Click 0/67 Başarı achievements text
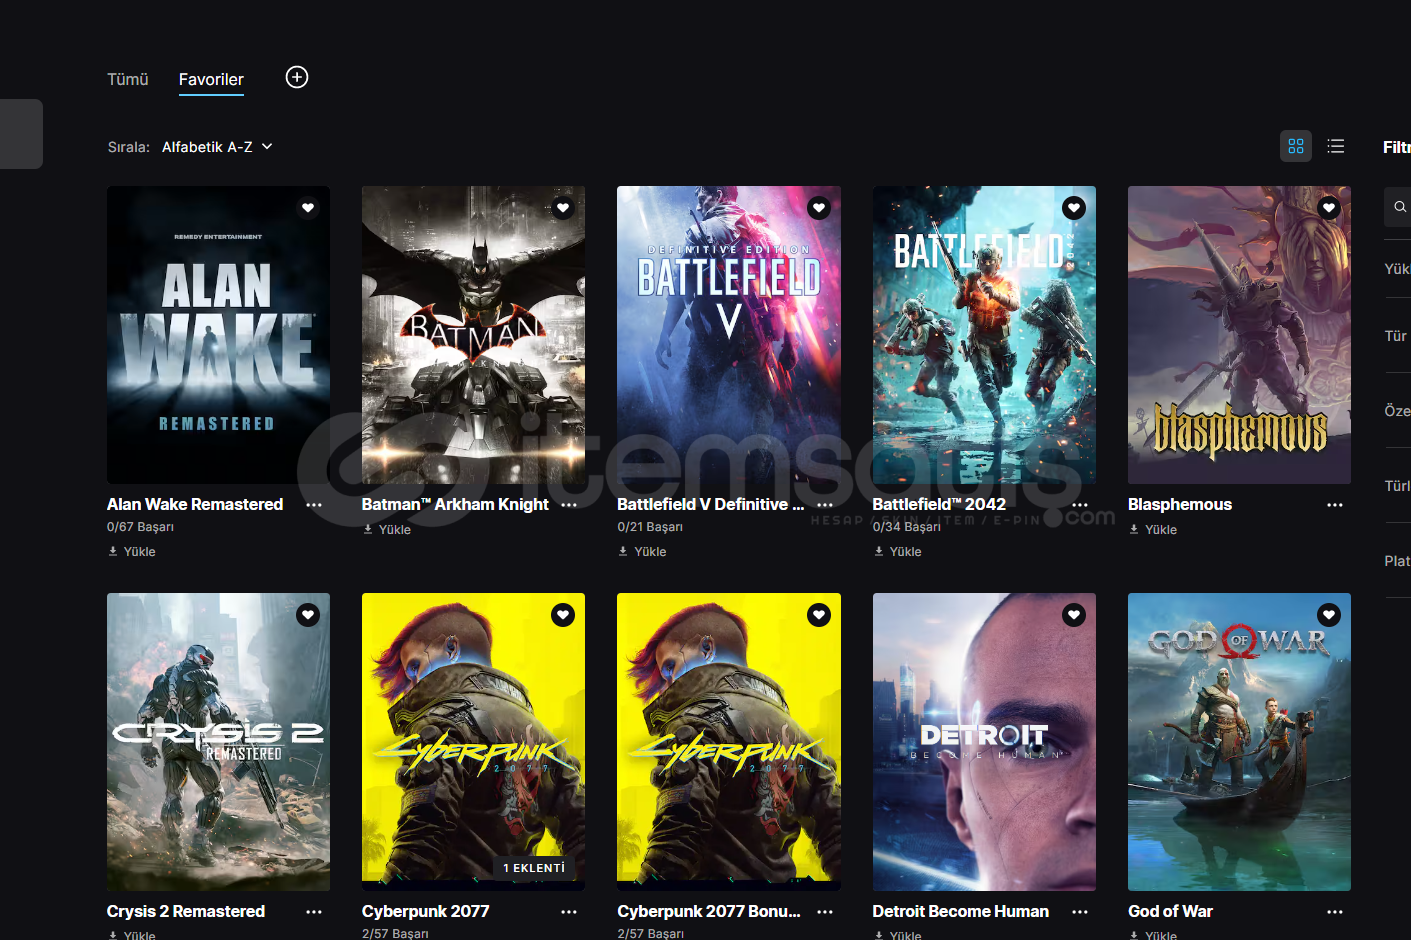 [x=140, y=527]
